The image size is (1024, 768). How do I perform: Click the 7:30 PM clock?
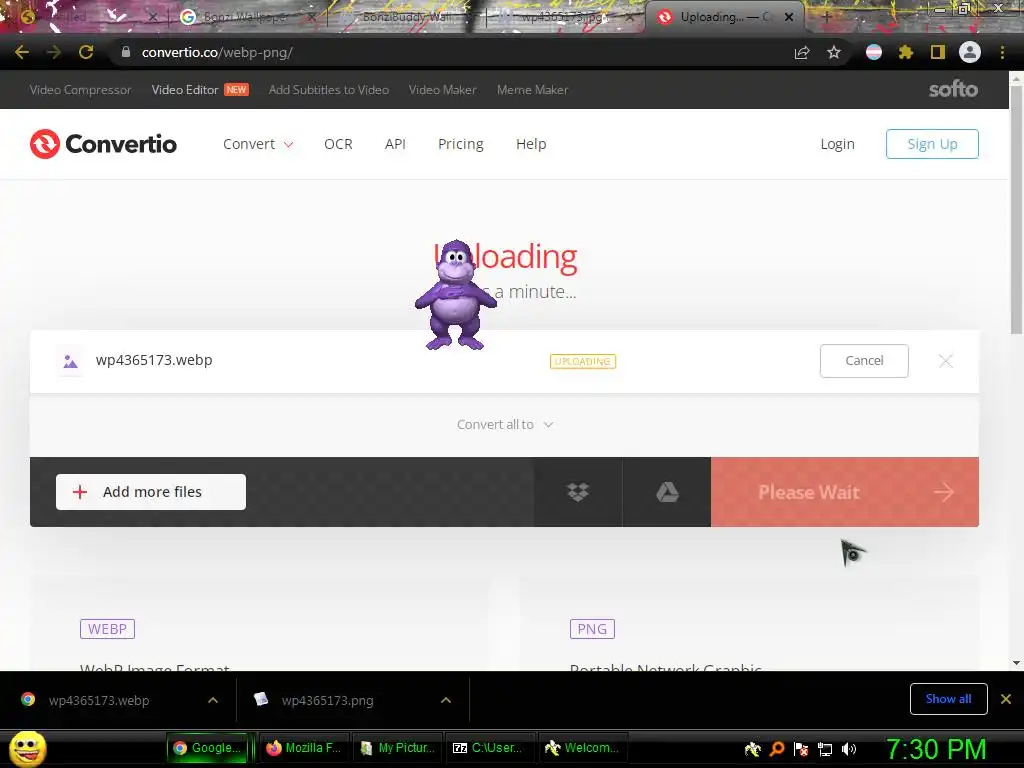(935, 749)
